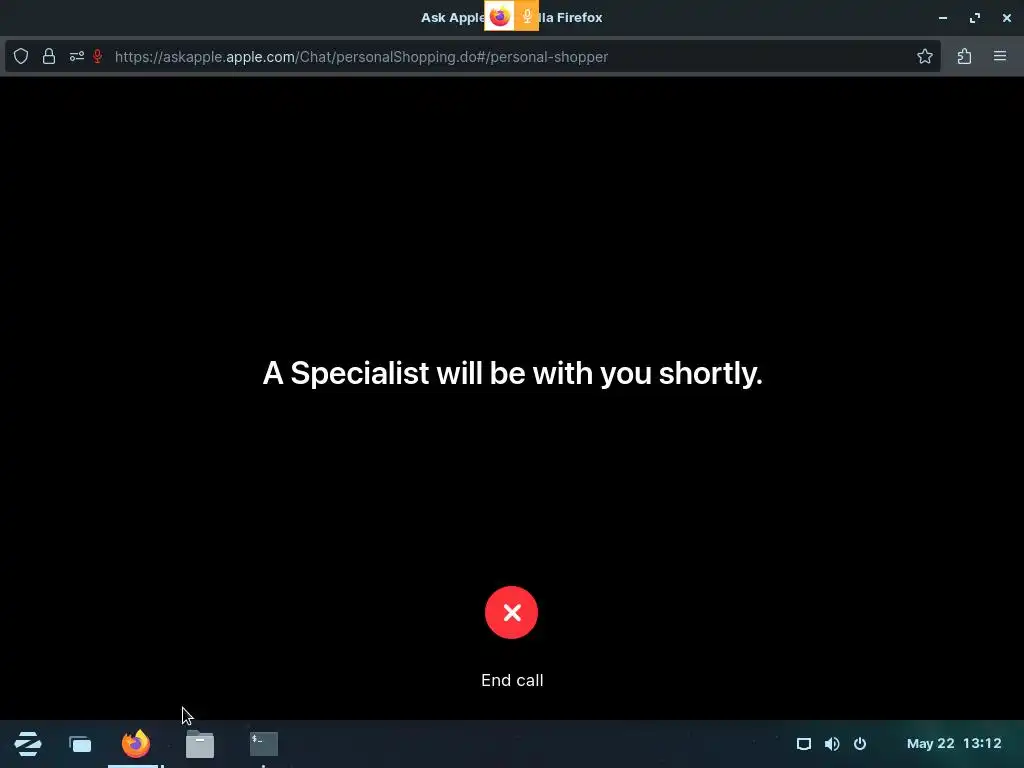Bookmark this page with the star icon
1024x768 pixels.
click(x=925, y=57)
